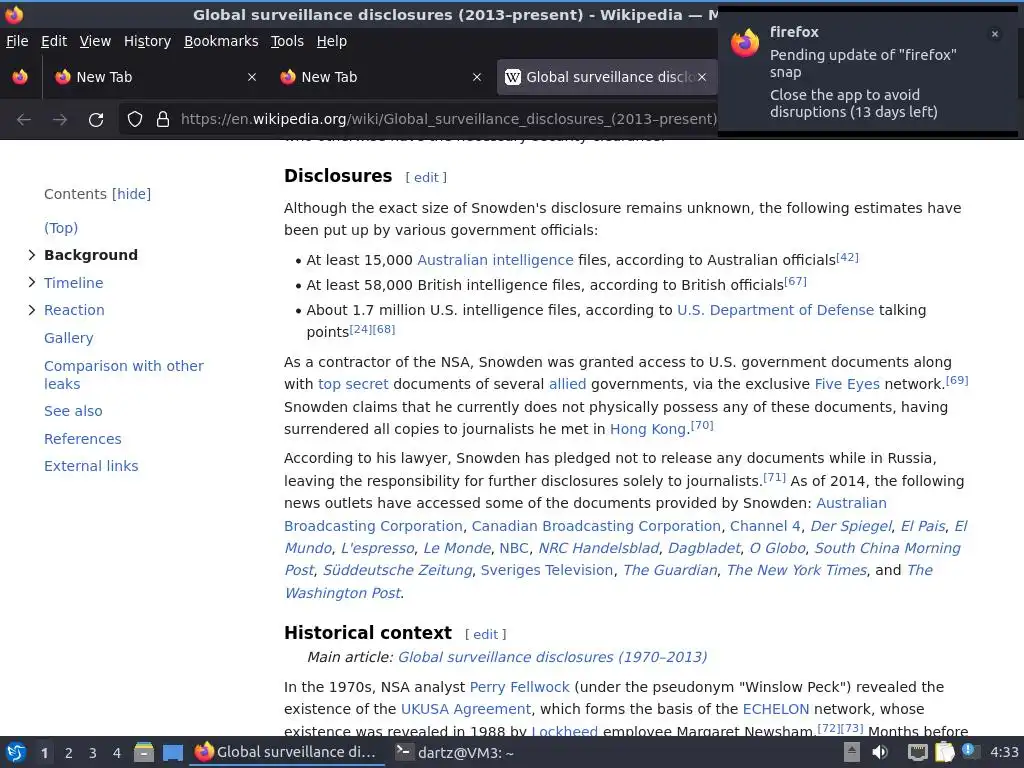Screen dimensions: 1024x768
Task: Reload the current Wikipedia page
Action: point(96,120)
